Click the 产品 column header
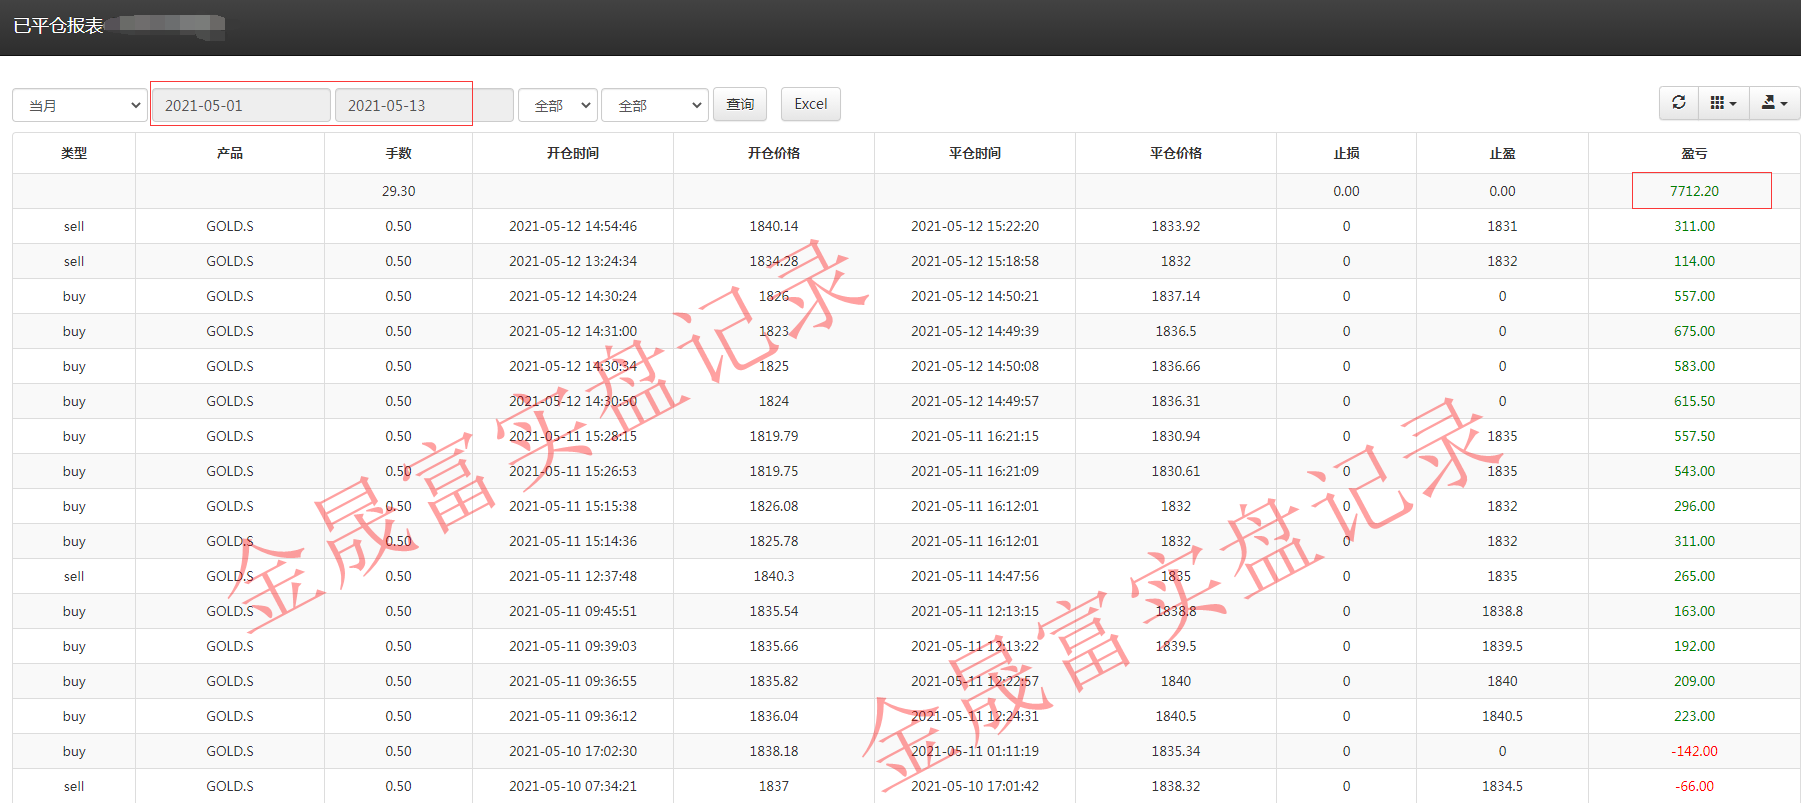This screenshot has height=803, width=1801. tap(230, 153)
